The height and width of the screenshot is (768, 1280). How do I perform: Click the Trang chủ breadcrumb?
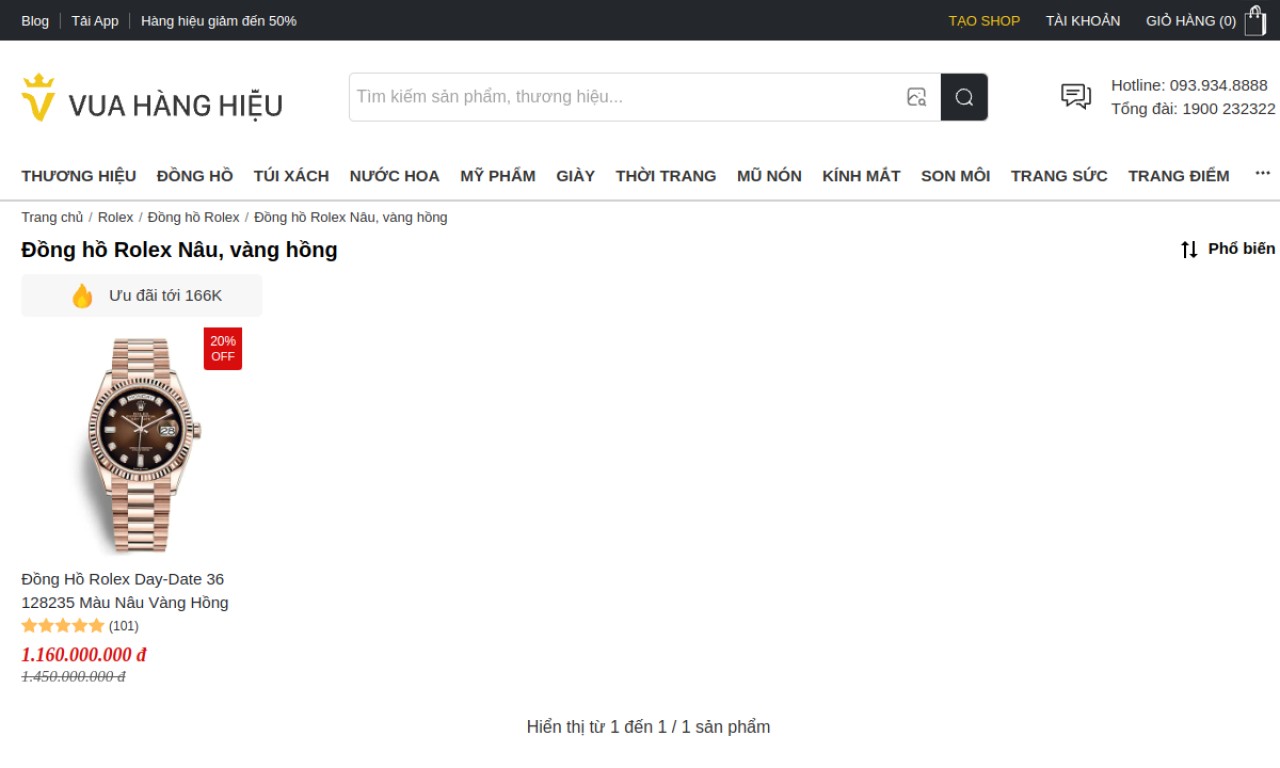pos(52,217)
